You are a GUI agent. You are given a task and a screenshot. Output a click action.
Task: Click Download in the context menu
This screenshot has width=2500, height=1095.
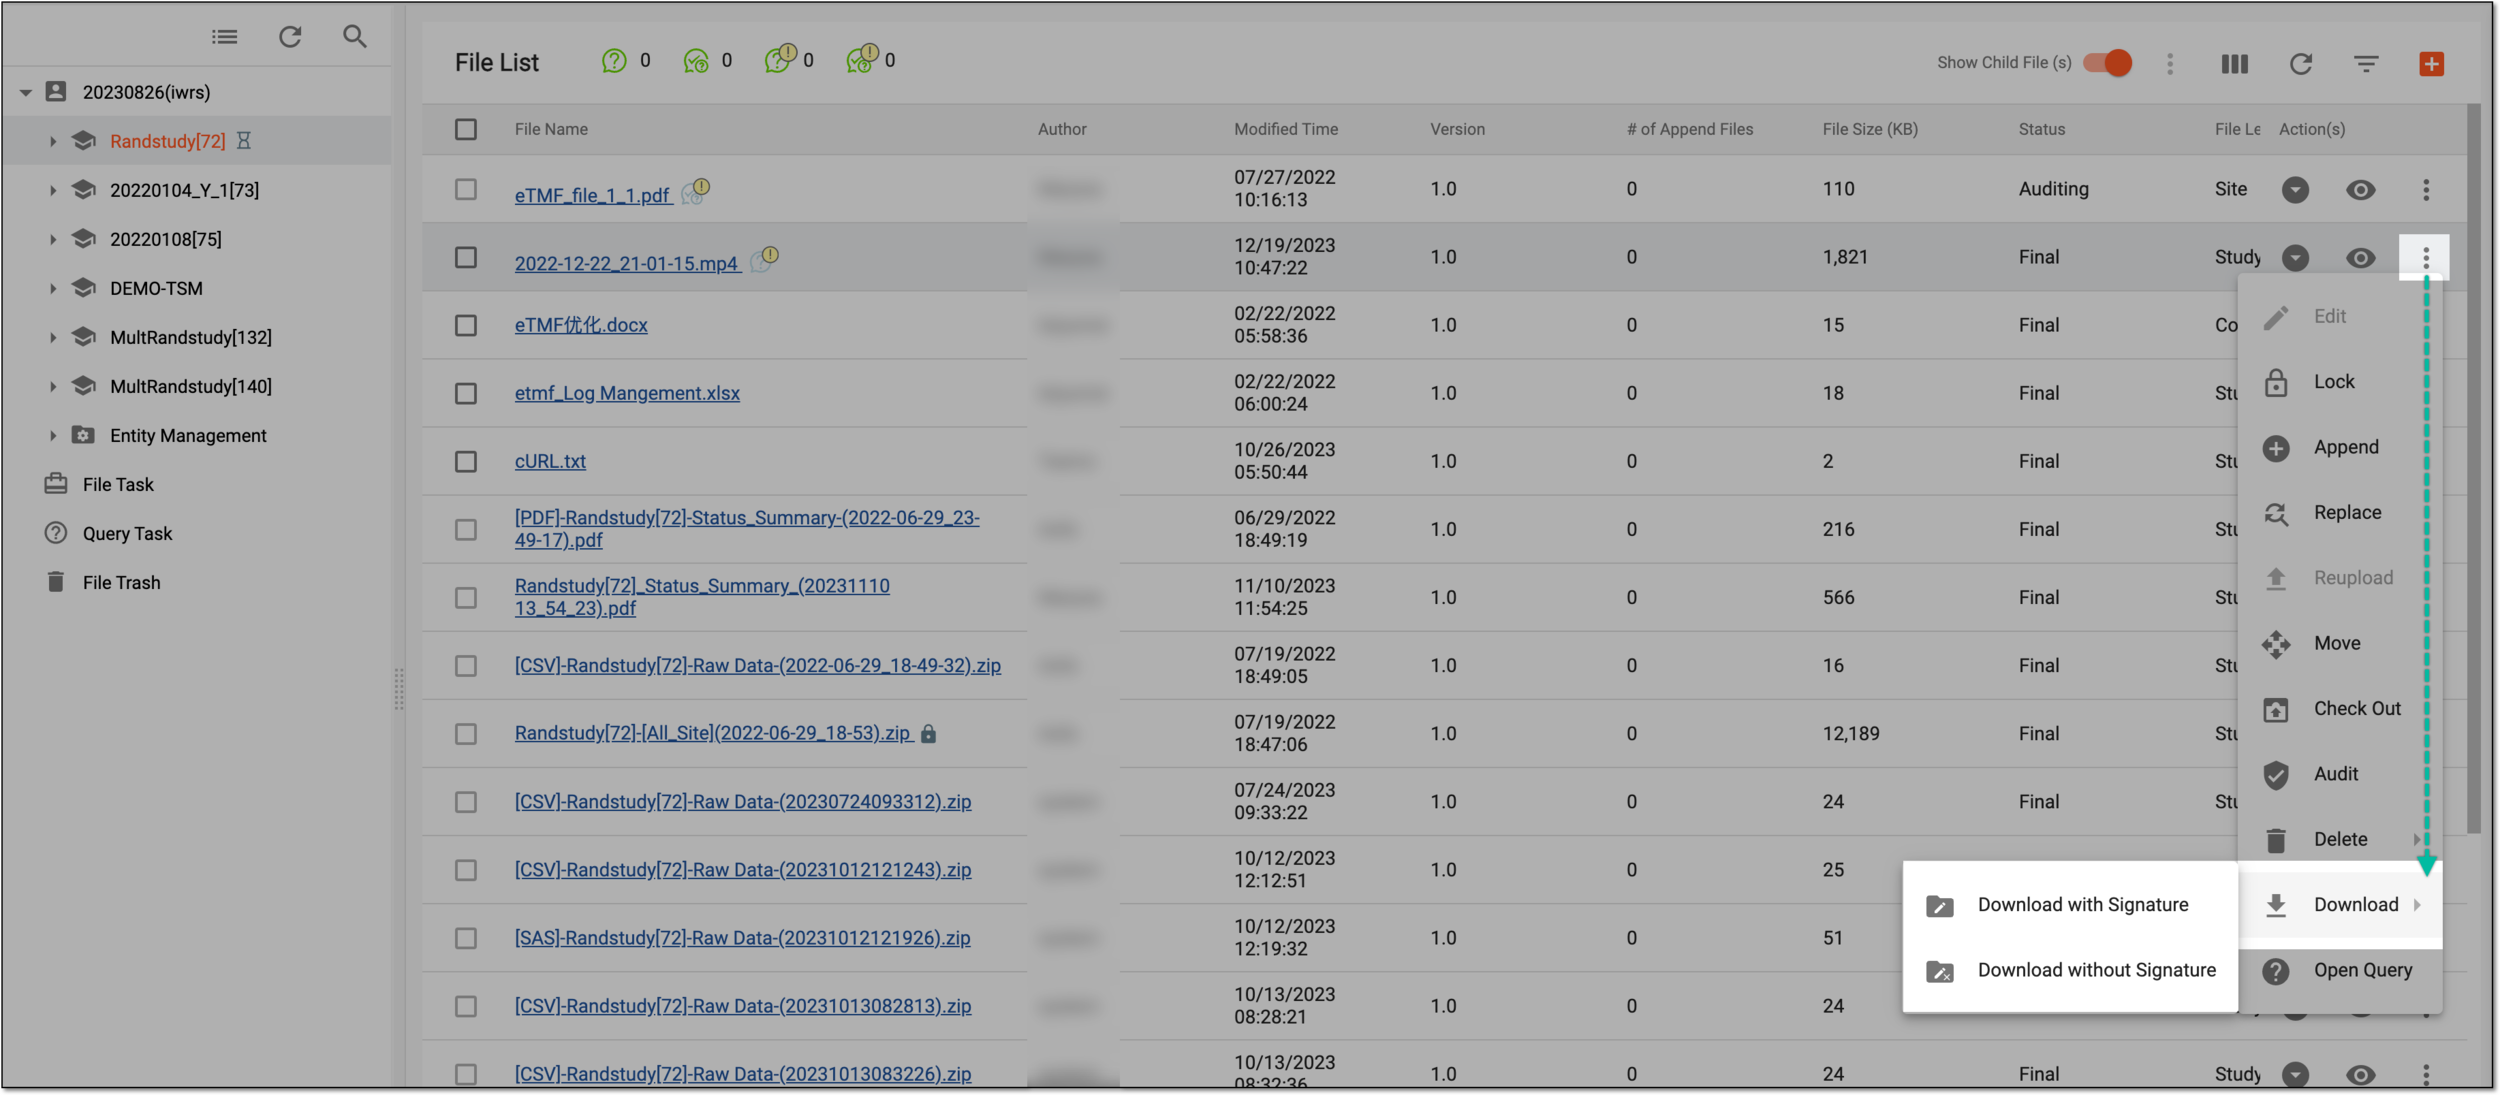[x=2340, y=905]
